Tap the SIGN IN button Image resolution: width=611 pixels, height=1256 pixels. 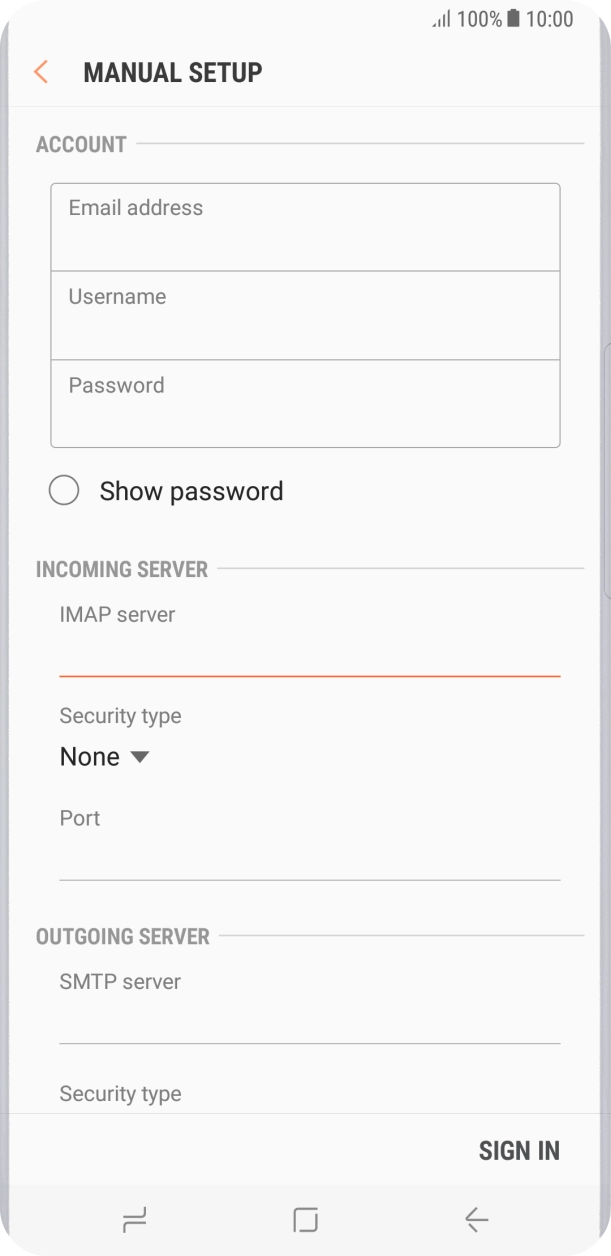(519, 1150)
